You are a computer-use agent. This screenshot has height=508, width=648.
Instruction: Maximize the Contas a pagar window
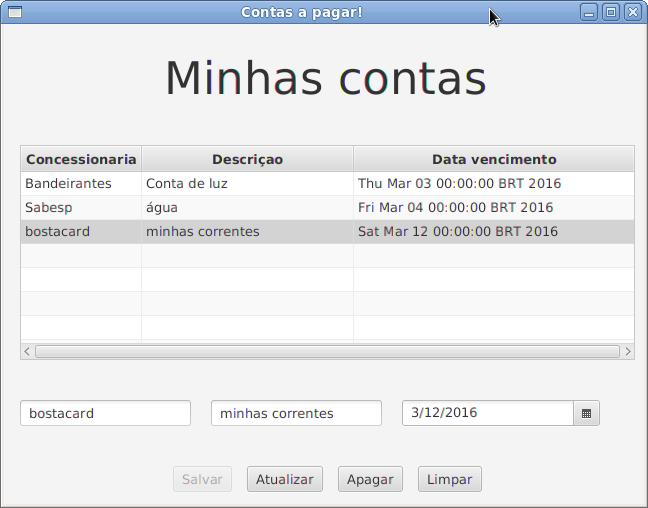coord(611,12)
